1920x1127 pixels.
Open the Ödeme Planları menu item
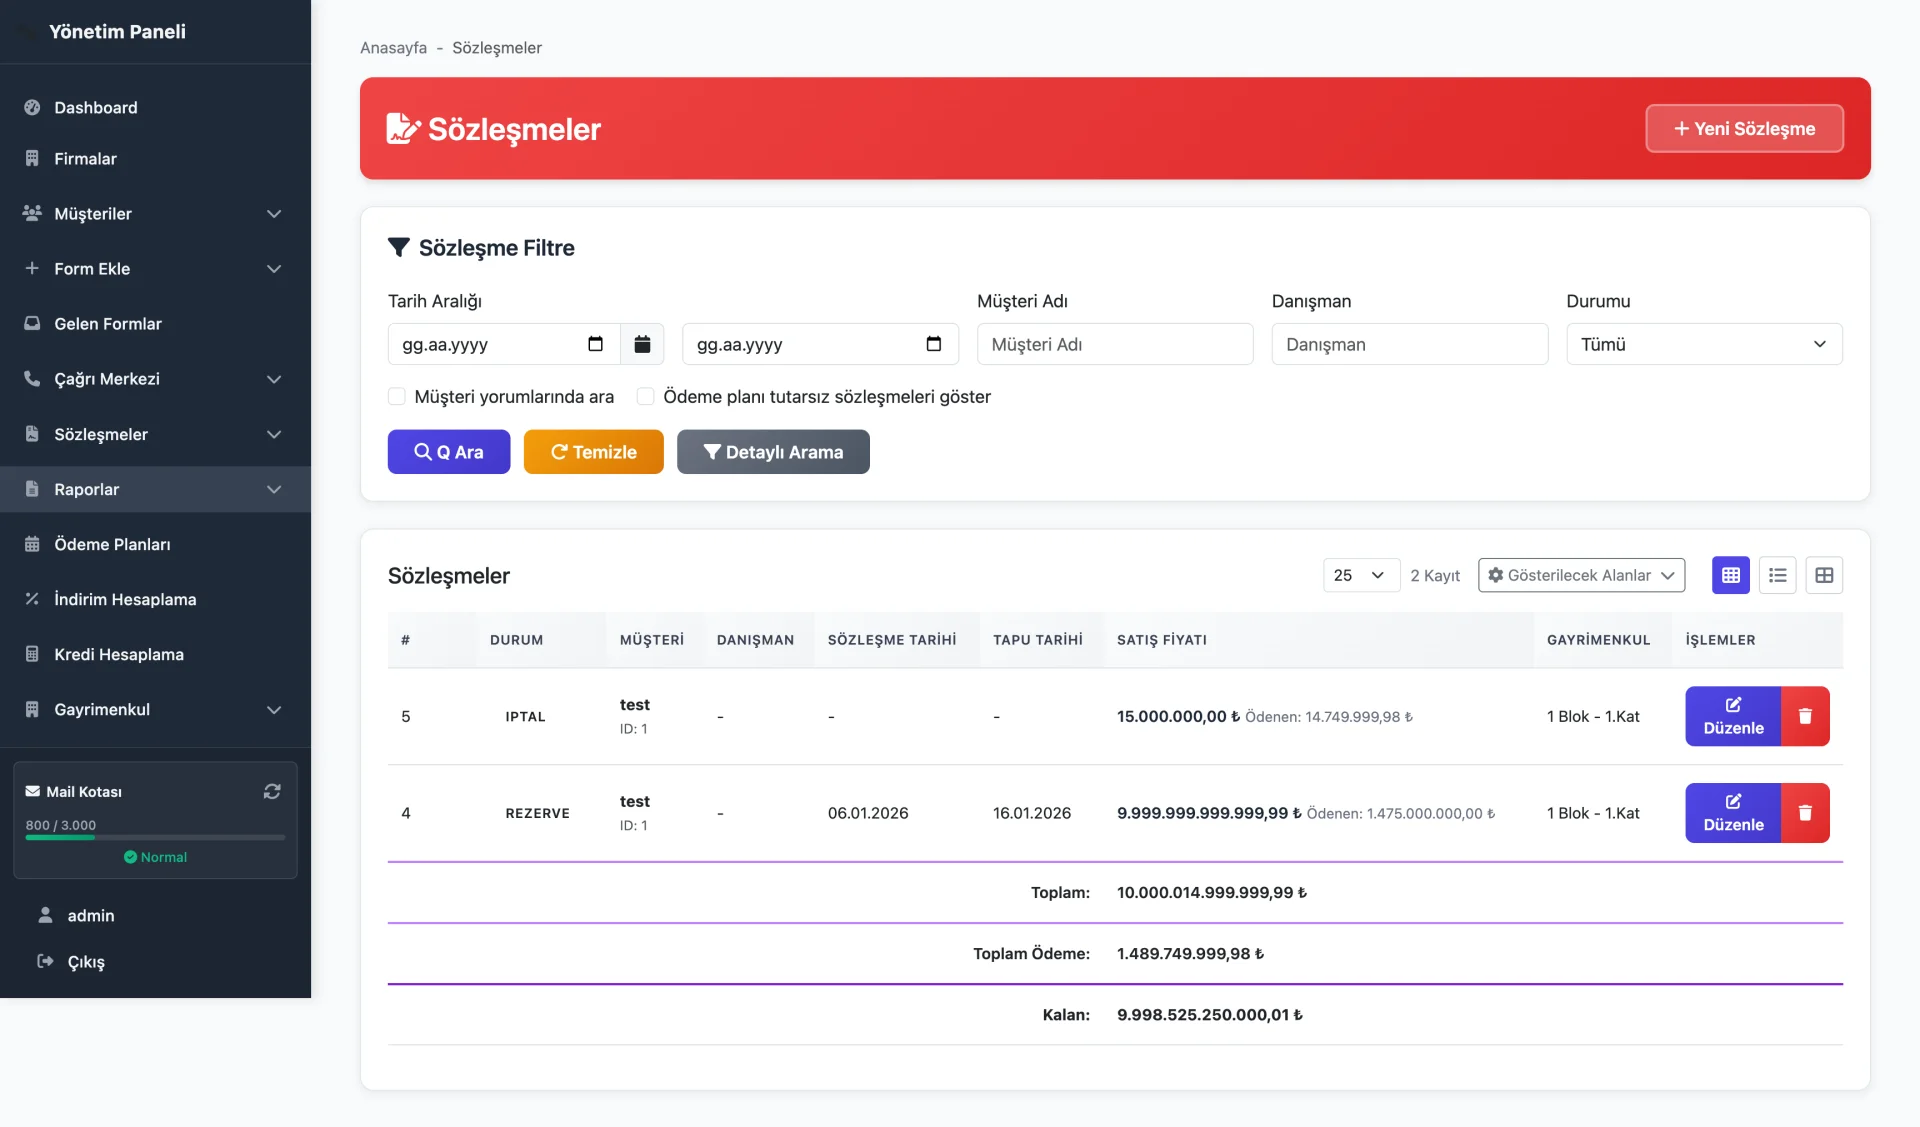[112, 544]
